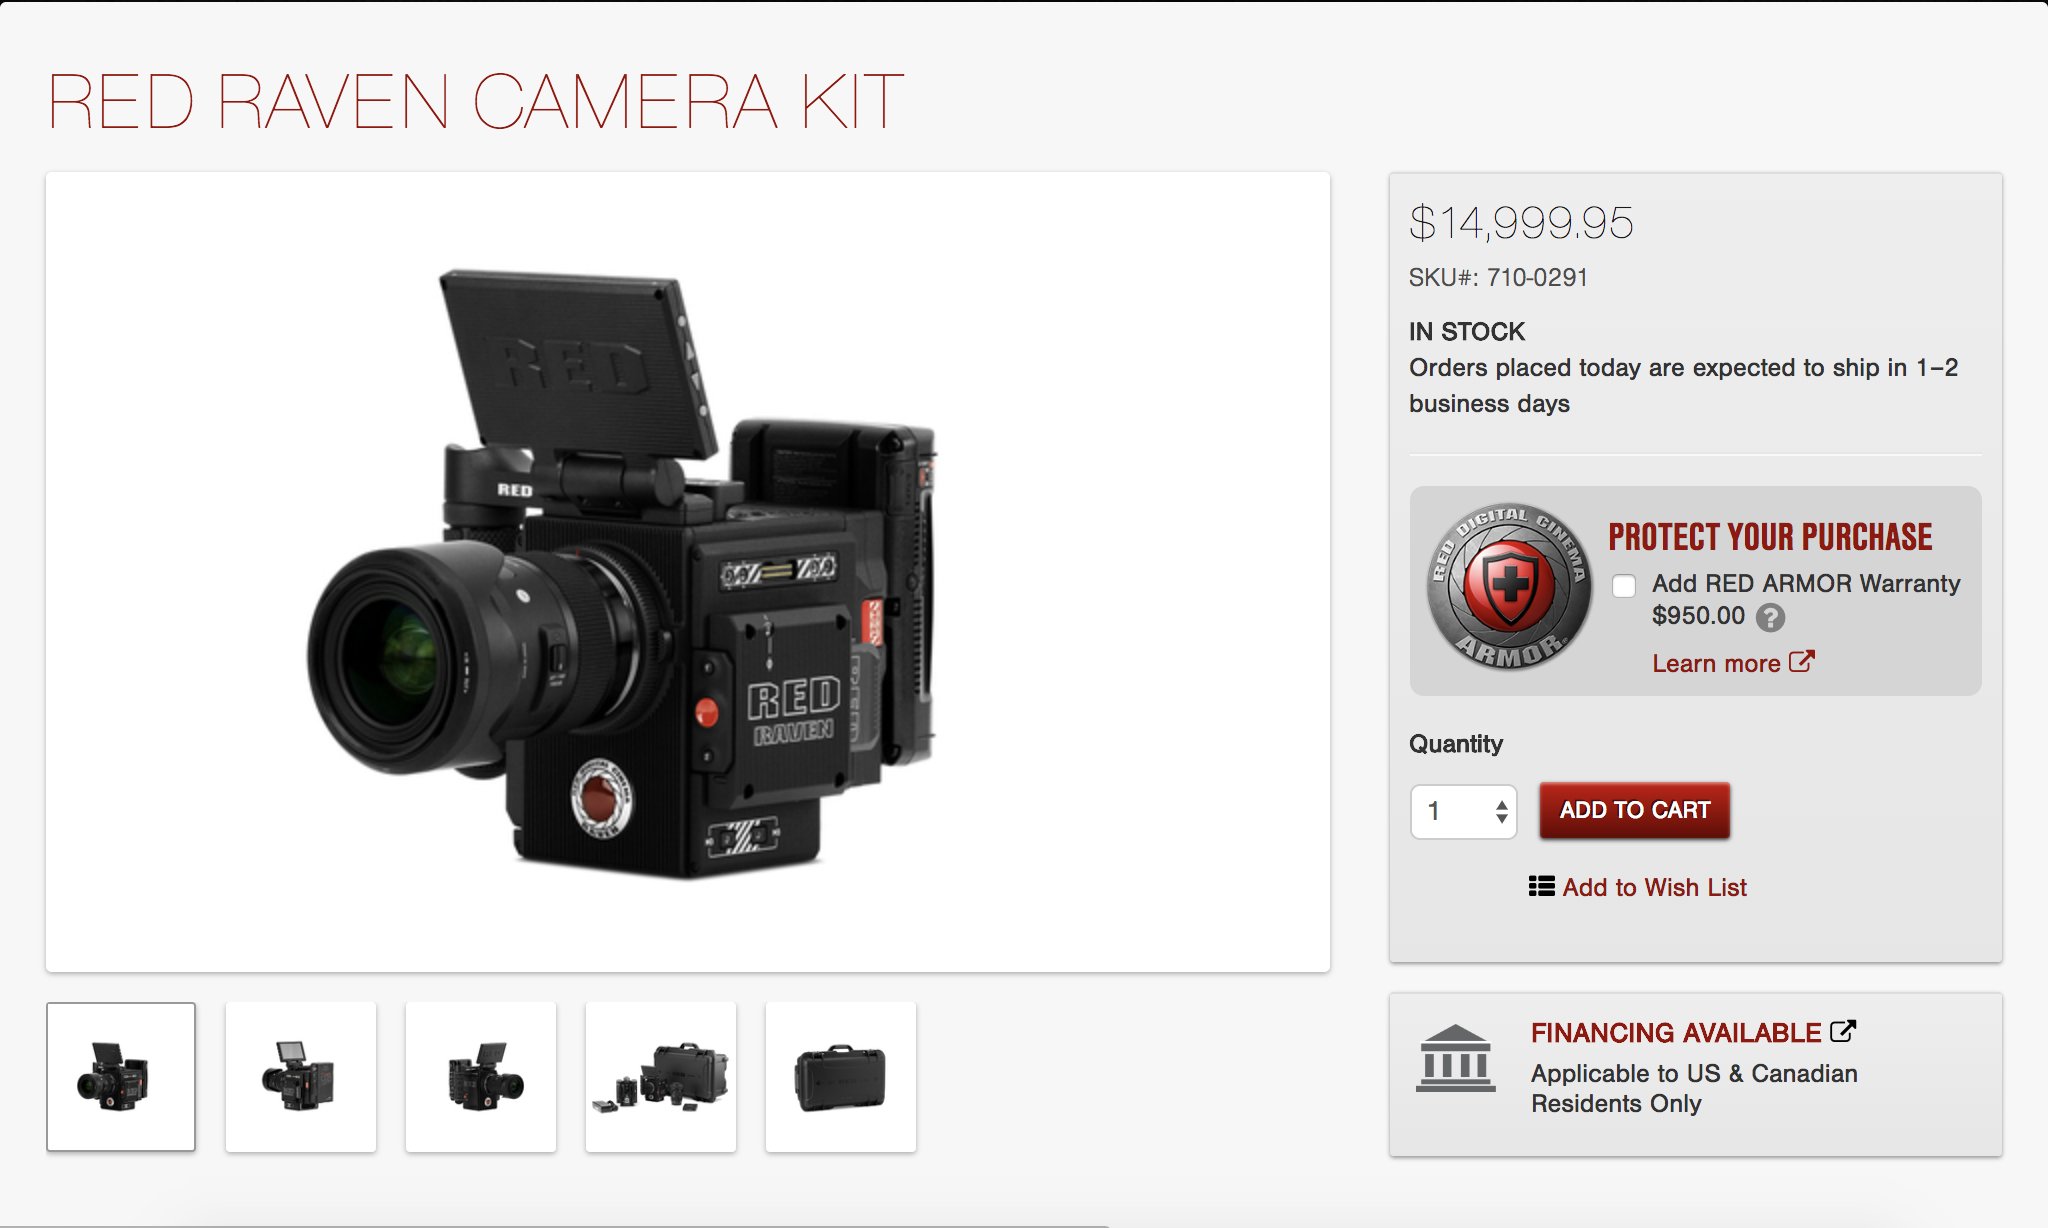Click the PROTECT YOUR PURCHASE heading
Image resolution: width=2048 pixels, height=1228 pixels.
[1770, 537]
